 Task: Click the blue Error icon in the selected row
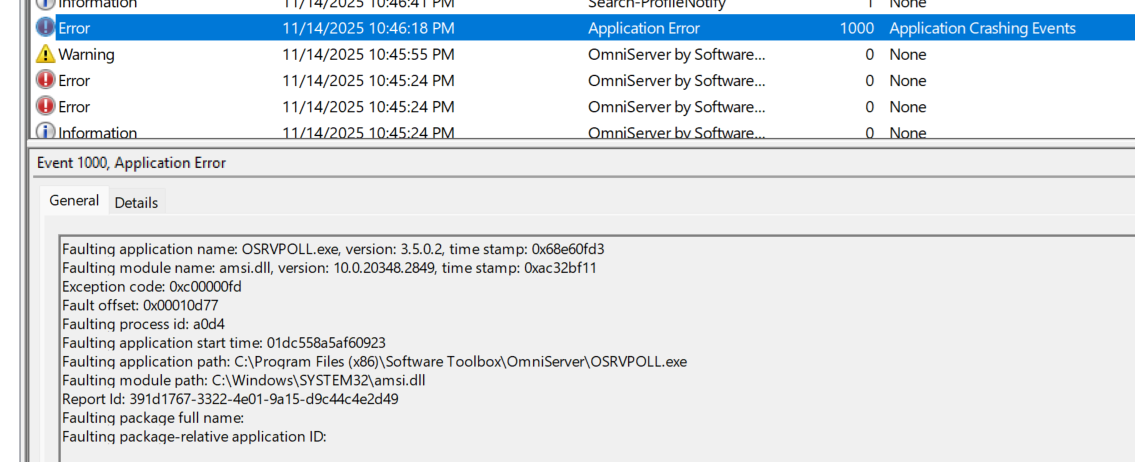(45, 28)
